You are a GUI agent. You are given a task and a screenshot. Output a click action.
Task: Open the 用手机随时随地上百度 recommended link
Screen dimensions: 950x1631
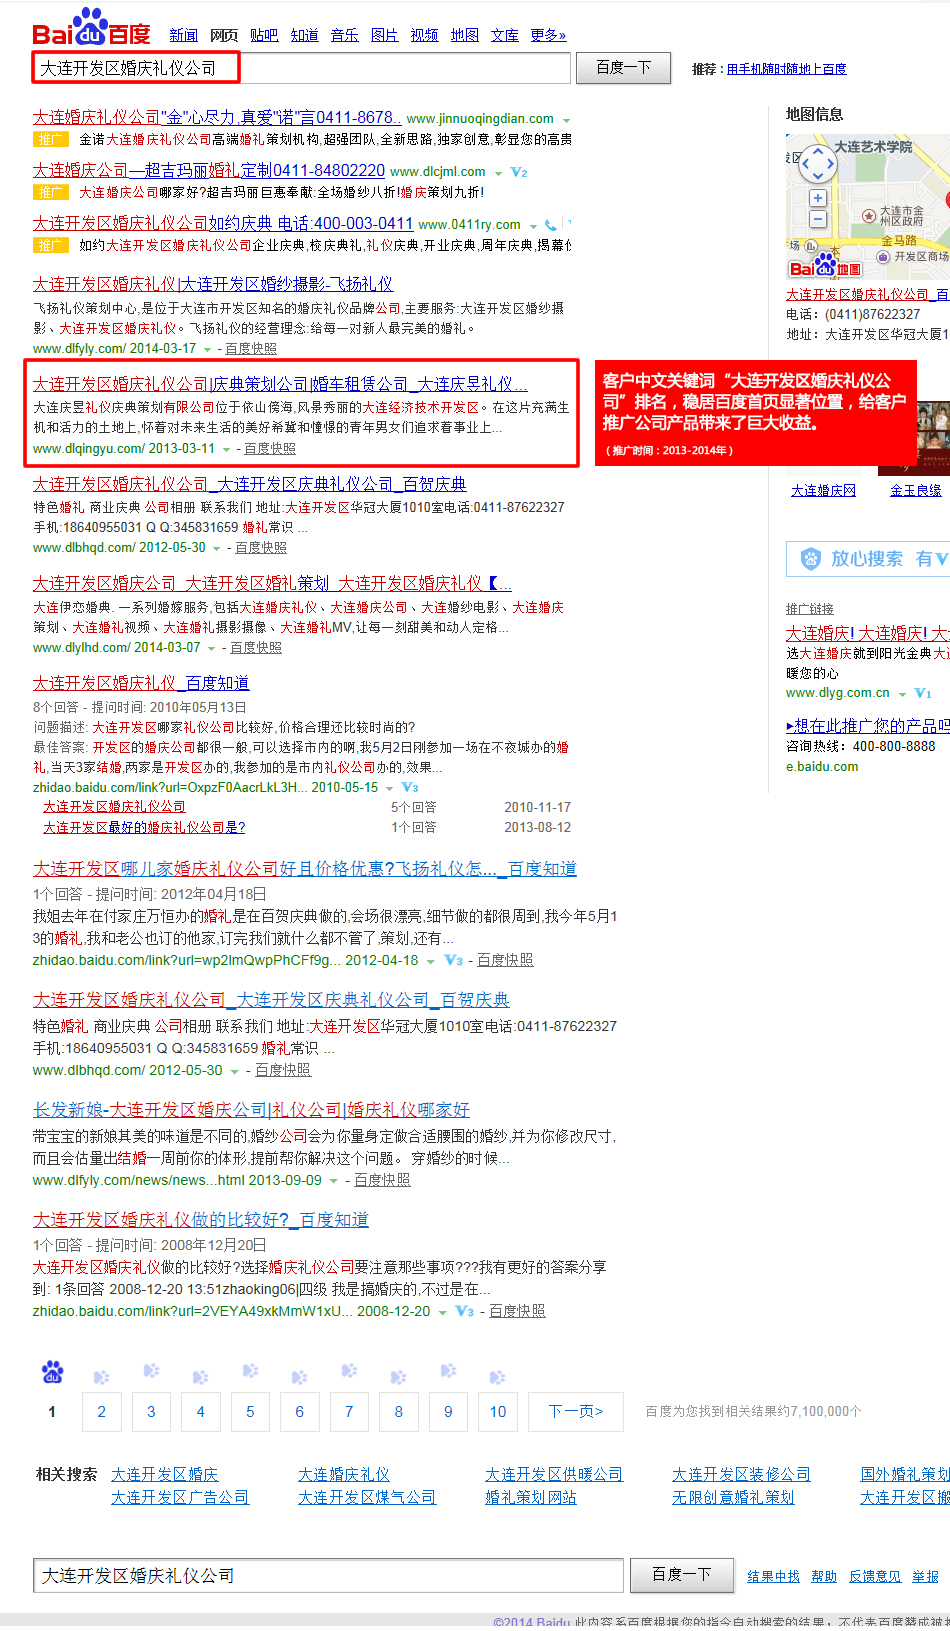(x=786, y=69)
